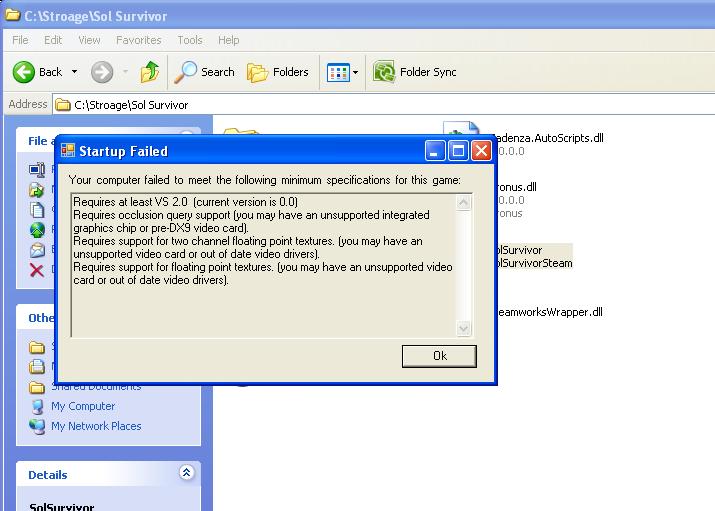Open the File menu
This screenshot has width=715, height=511.
pyautogui.click(x=20, y=40)
